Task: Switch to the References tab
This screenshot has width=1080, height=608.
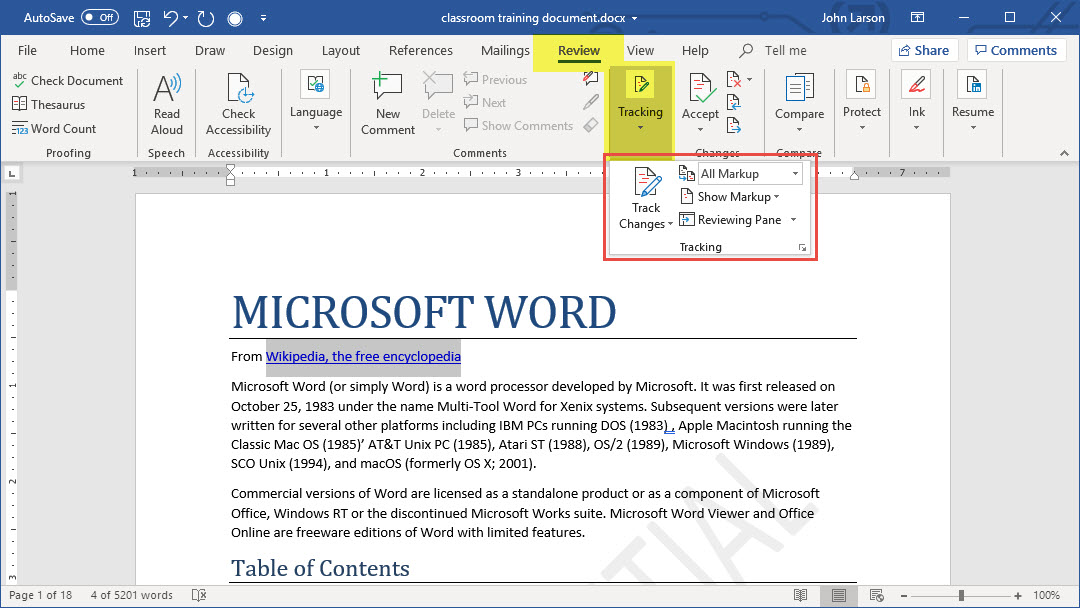Action: point(420,51)
